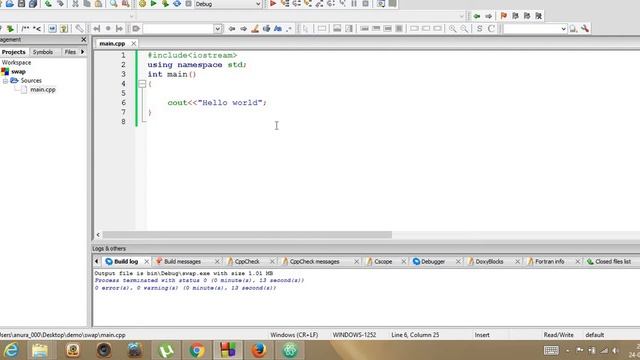This screenshot has width=640, height=360.
Task: Open the Cscope log tab
Action: [x=383, y=261]
